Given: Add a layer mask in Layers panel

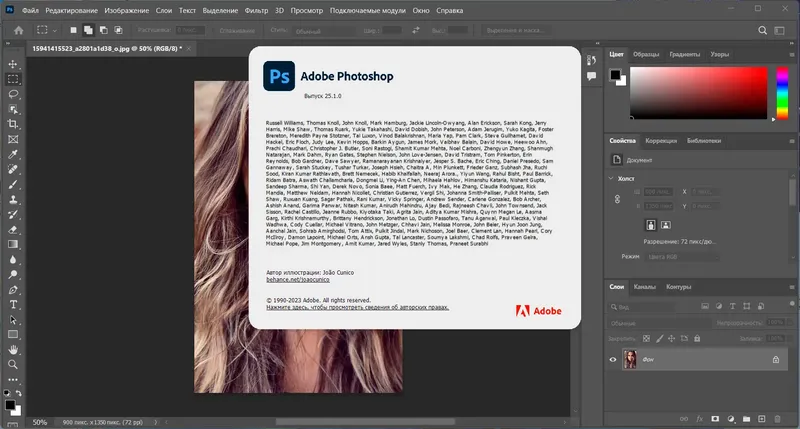Looking at the screenshot, I should (x=715, y=419).
